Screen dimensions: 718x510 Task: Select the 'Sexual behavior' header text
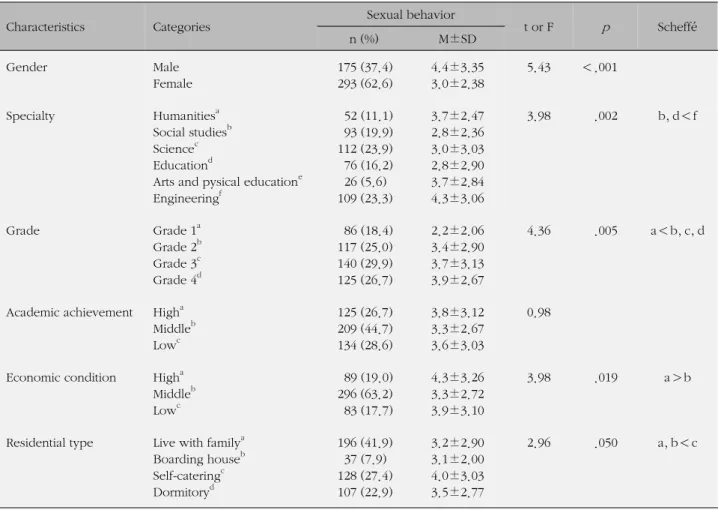coord(410,15)
